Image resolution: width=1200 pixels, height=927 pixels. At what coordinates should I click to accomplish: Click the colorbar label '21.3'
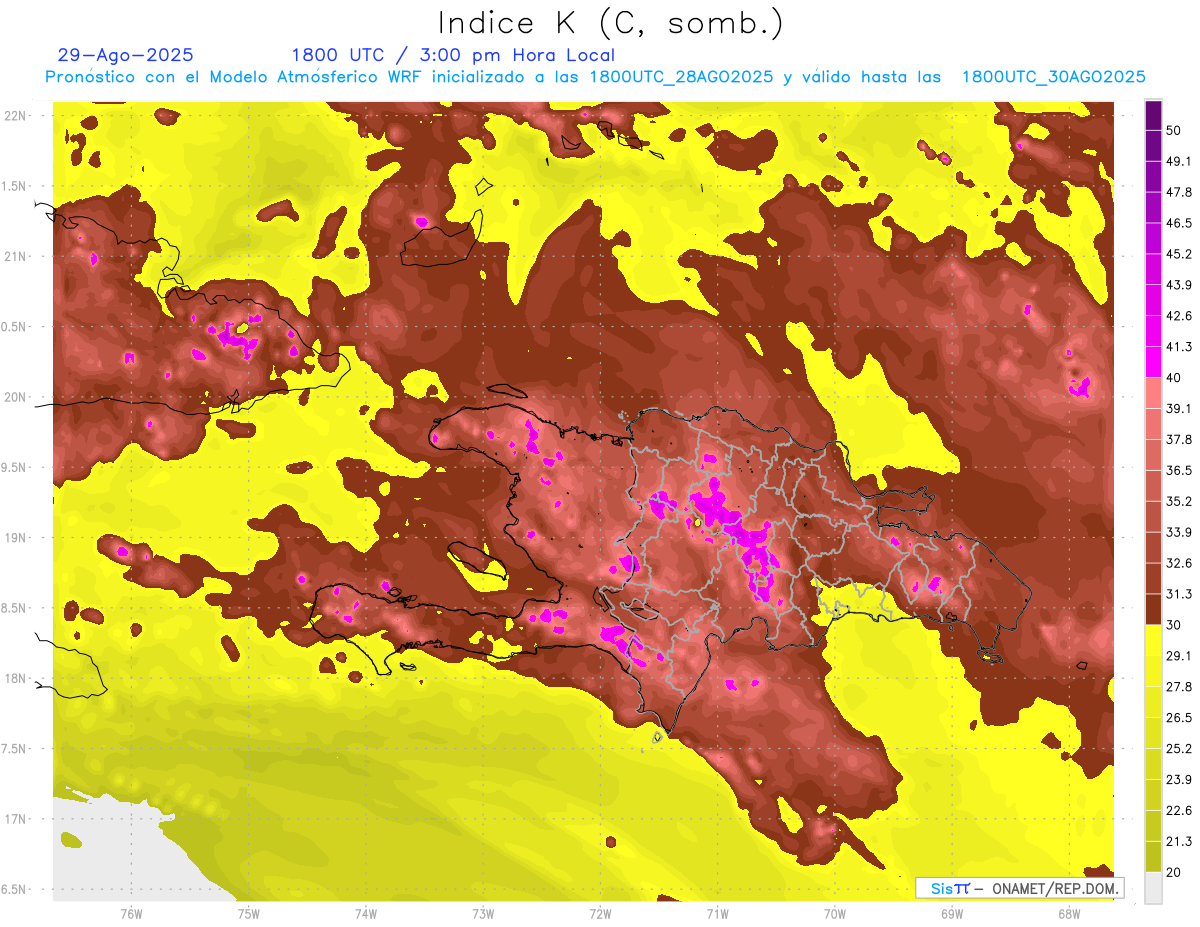click(x=1178, y=841)
